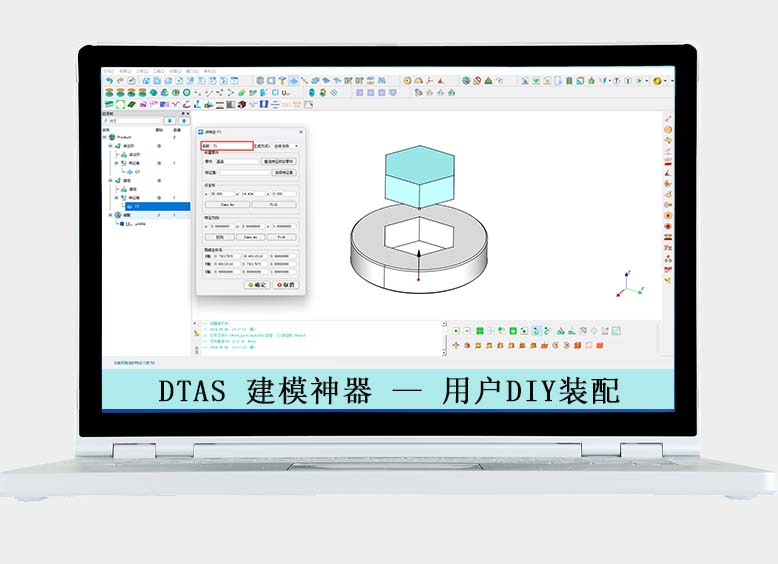Click the green-check confirm button 确定

click(x=257, y=284)
